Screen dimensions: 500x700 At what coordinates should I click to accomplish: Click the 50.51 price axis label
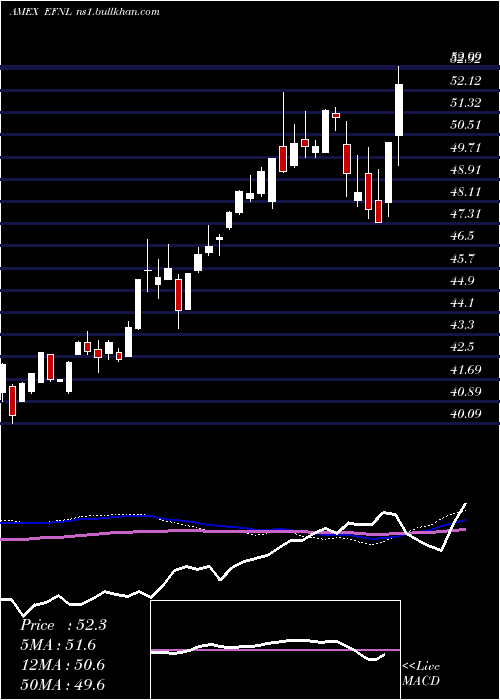pos(466,125)
